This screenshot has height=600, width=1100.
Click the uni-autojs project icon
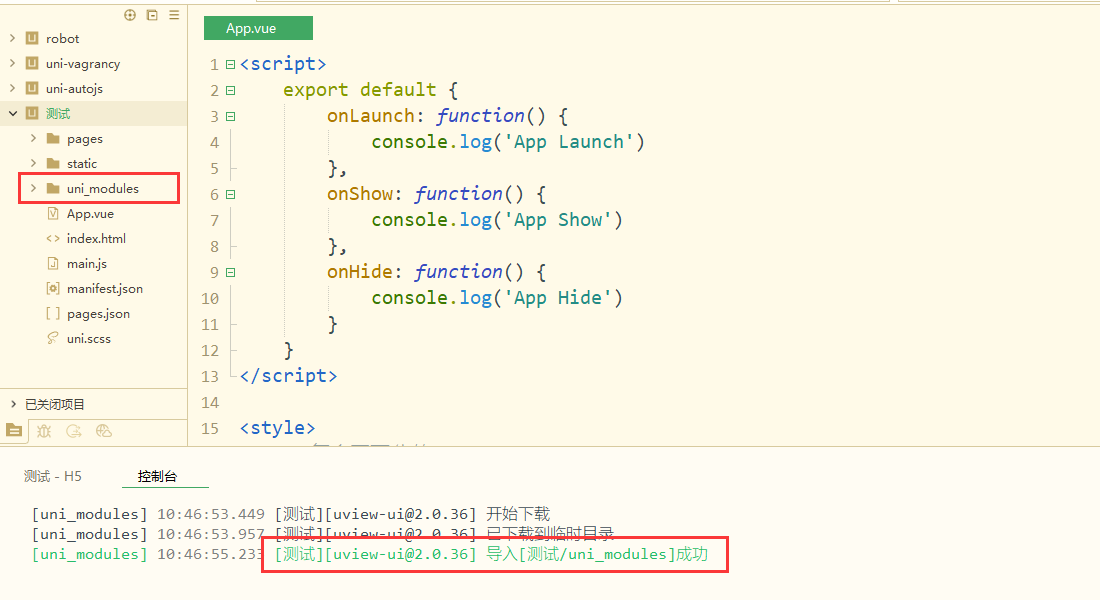pyautogui.click(x=32, y=88)
